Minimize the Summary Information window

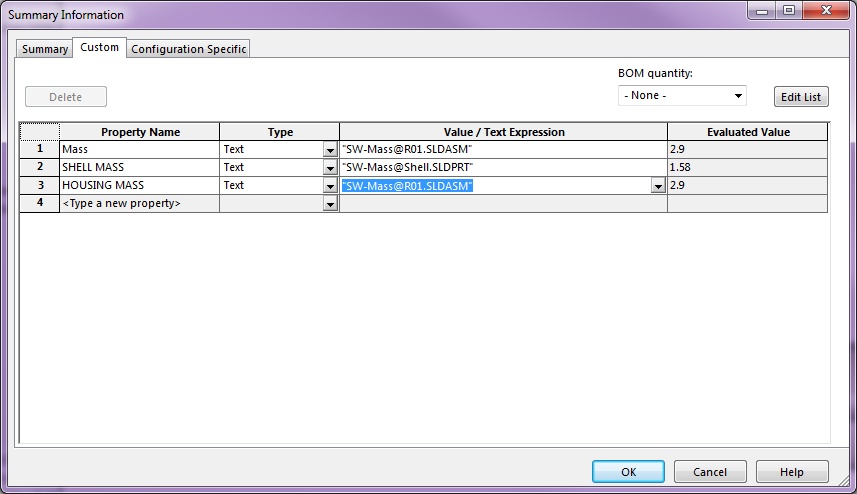click(x=762, y=10)
